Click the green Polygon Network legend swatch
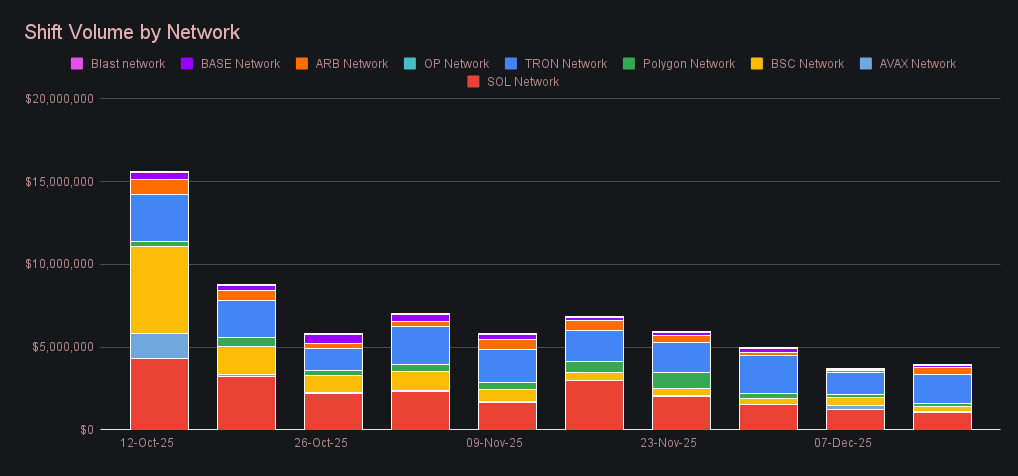The image size is (1018, 476). click(628, 64)
